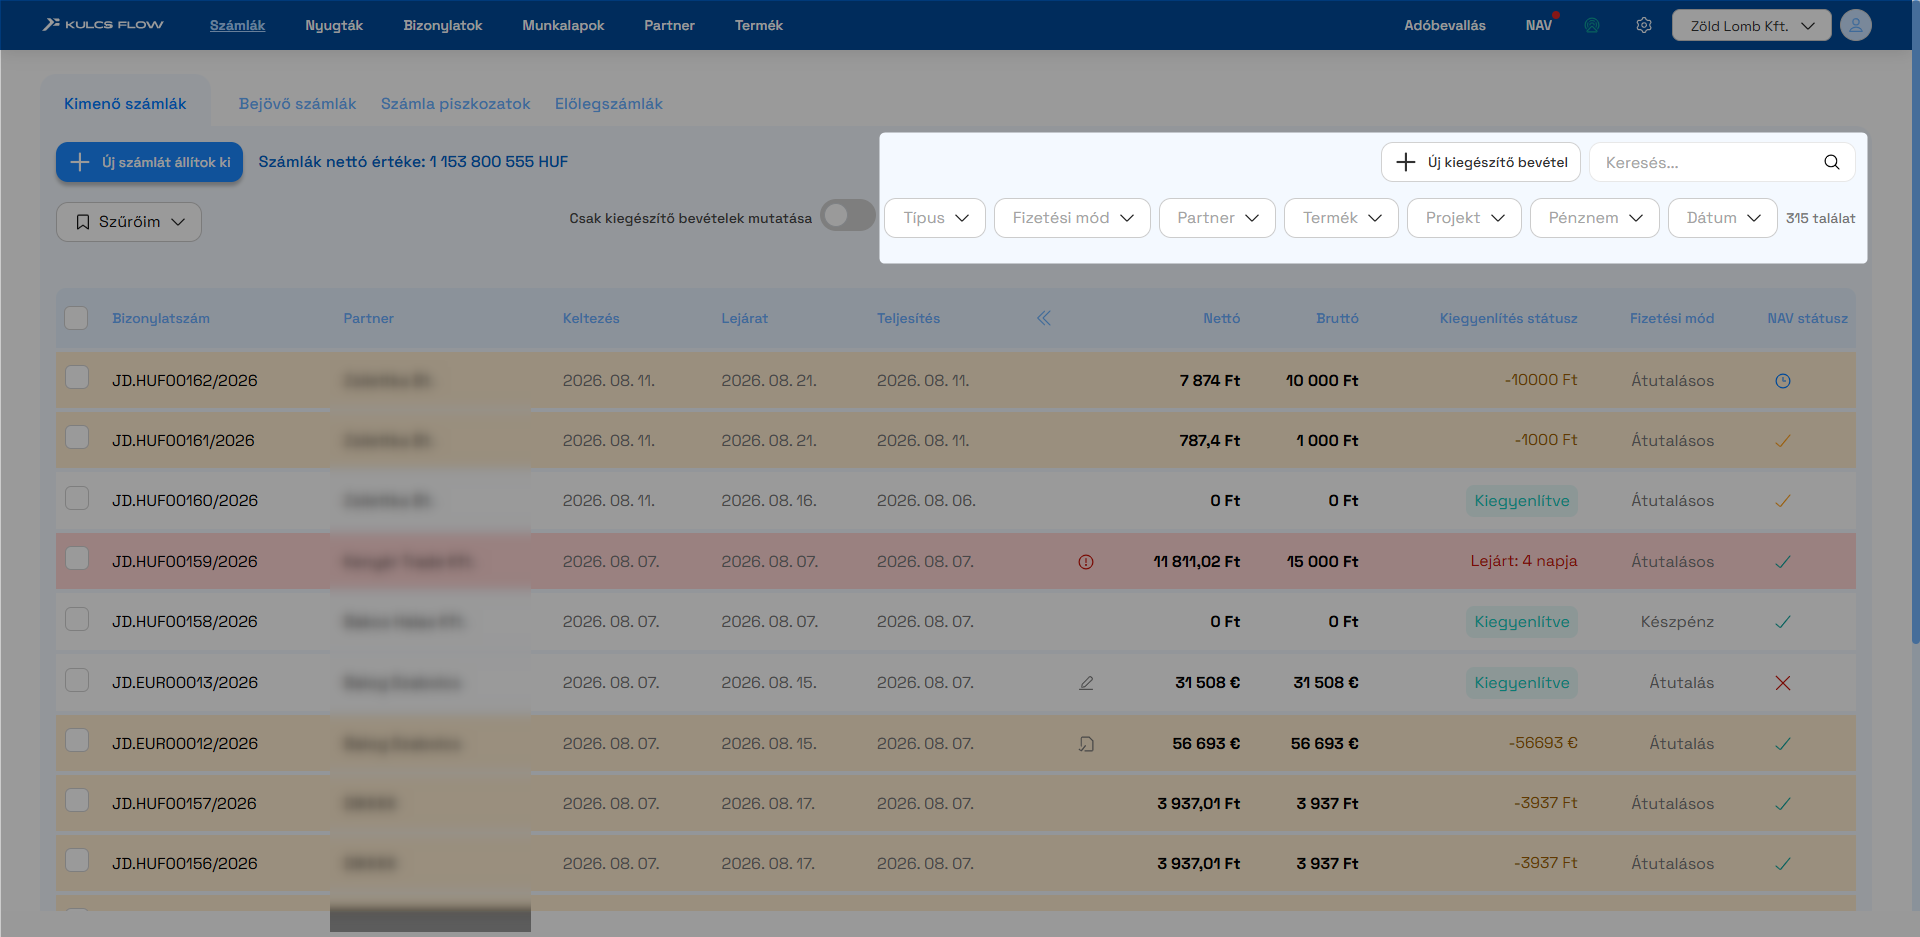Open the user profile avatar icon

1856,25
